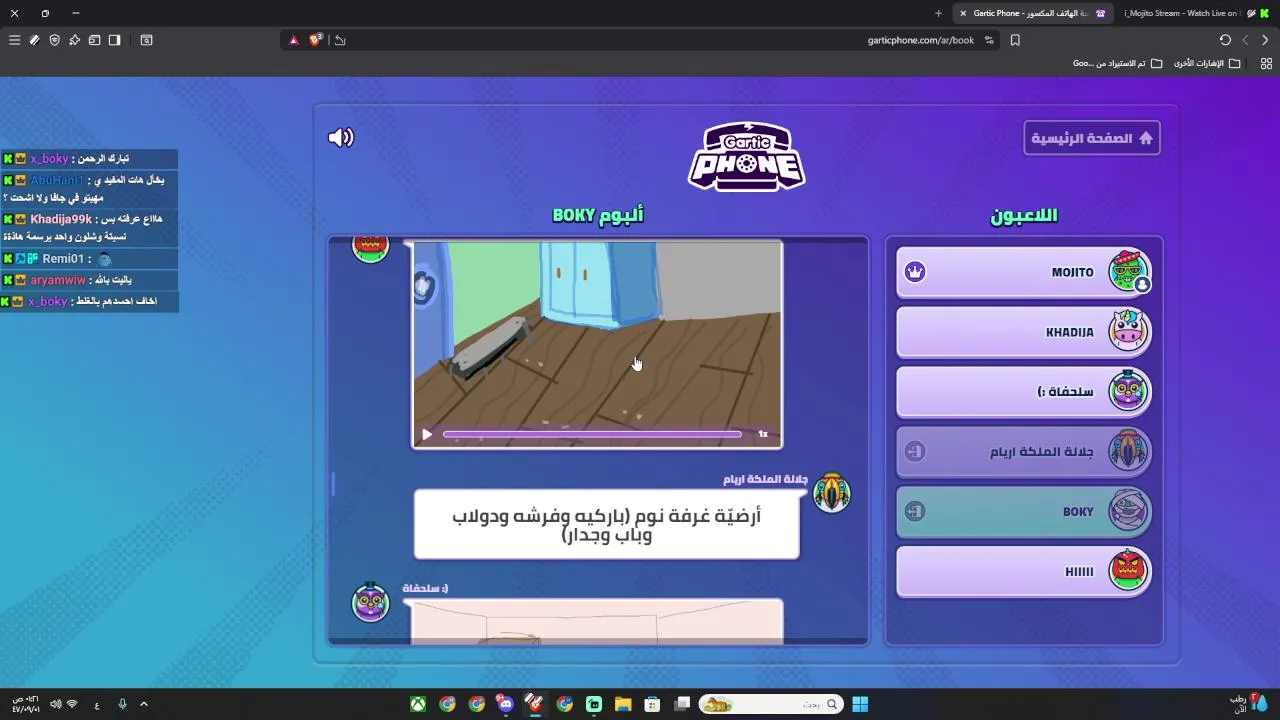This screenshot has width=1280, height=720.
Task: Click the أرضيّة غرفة نوم prompt text card
Action: click(x=606, y=524)
